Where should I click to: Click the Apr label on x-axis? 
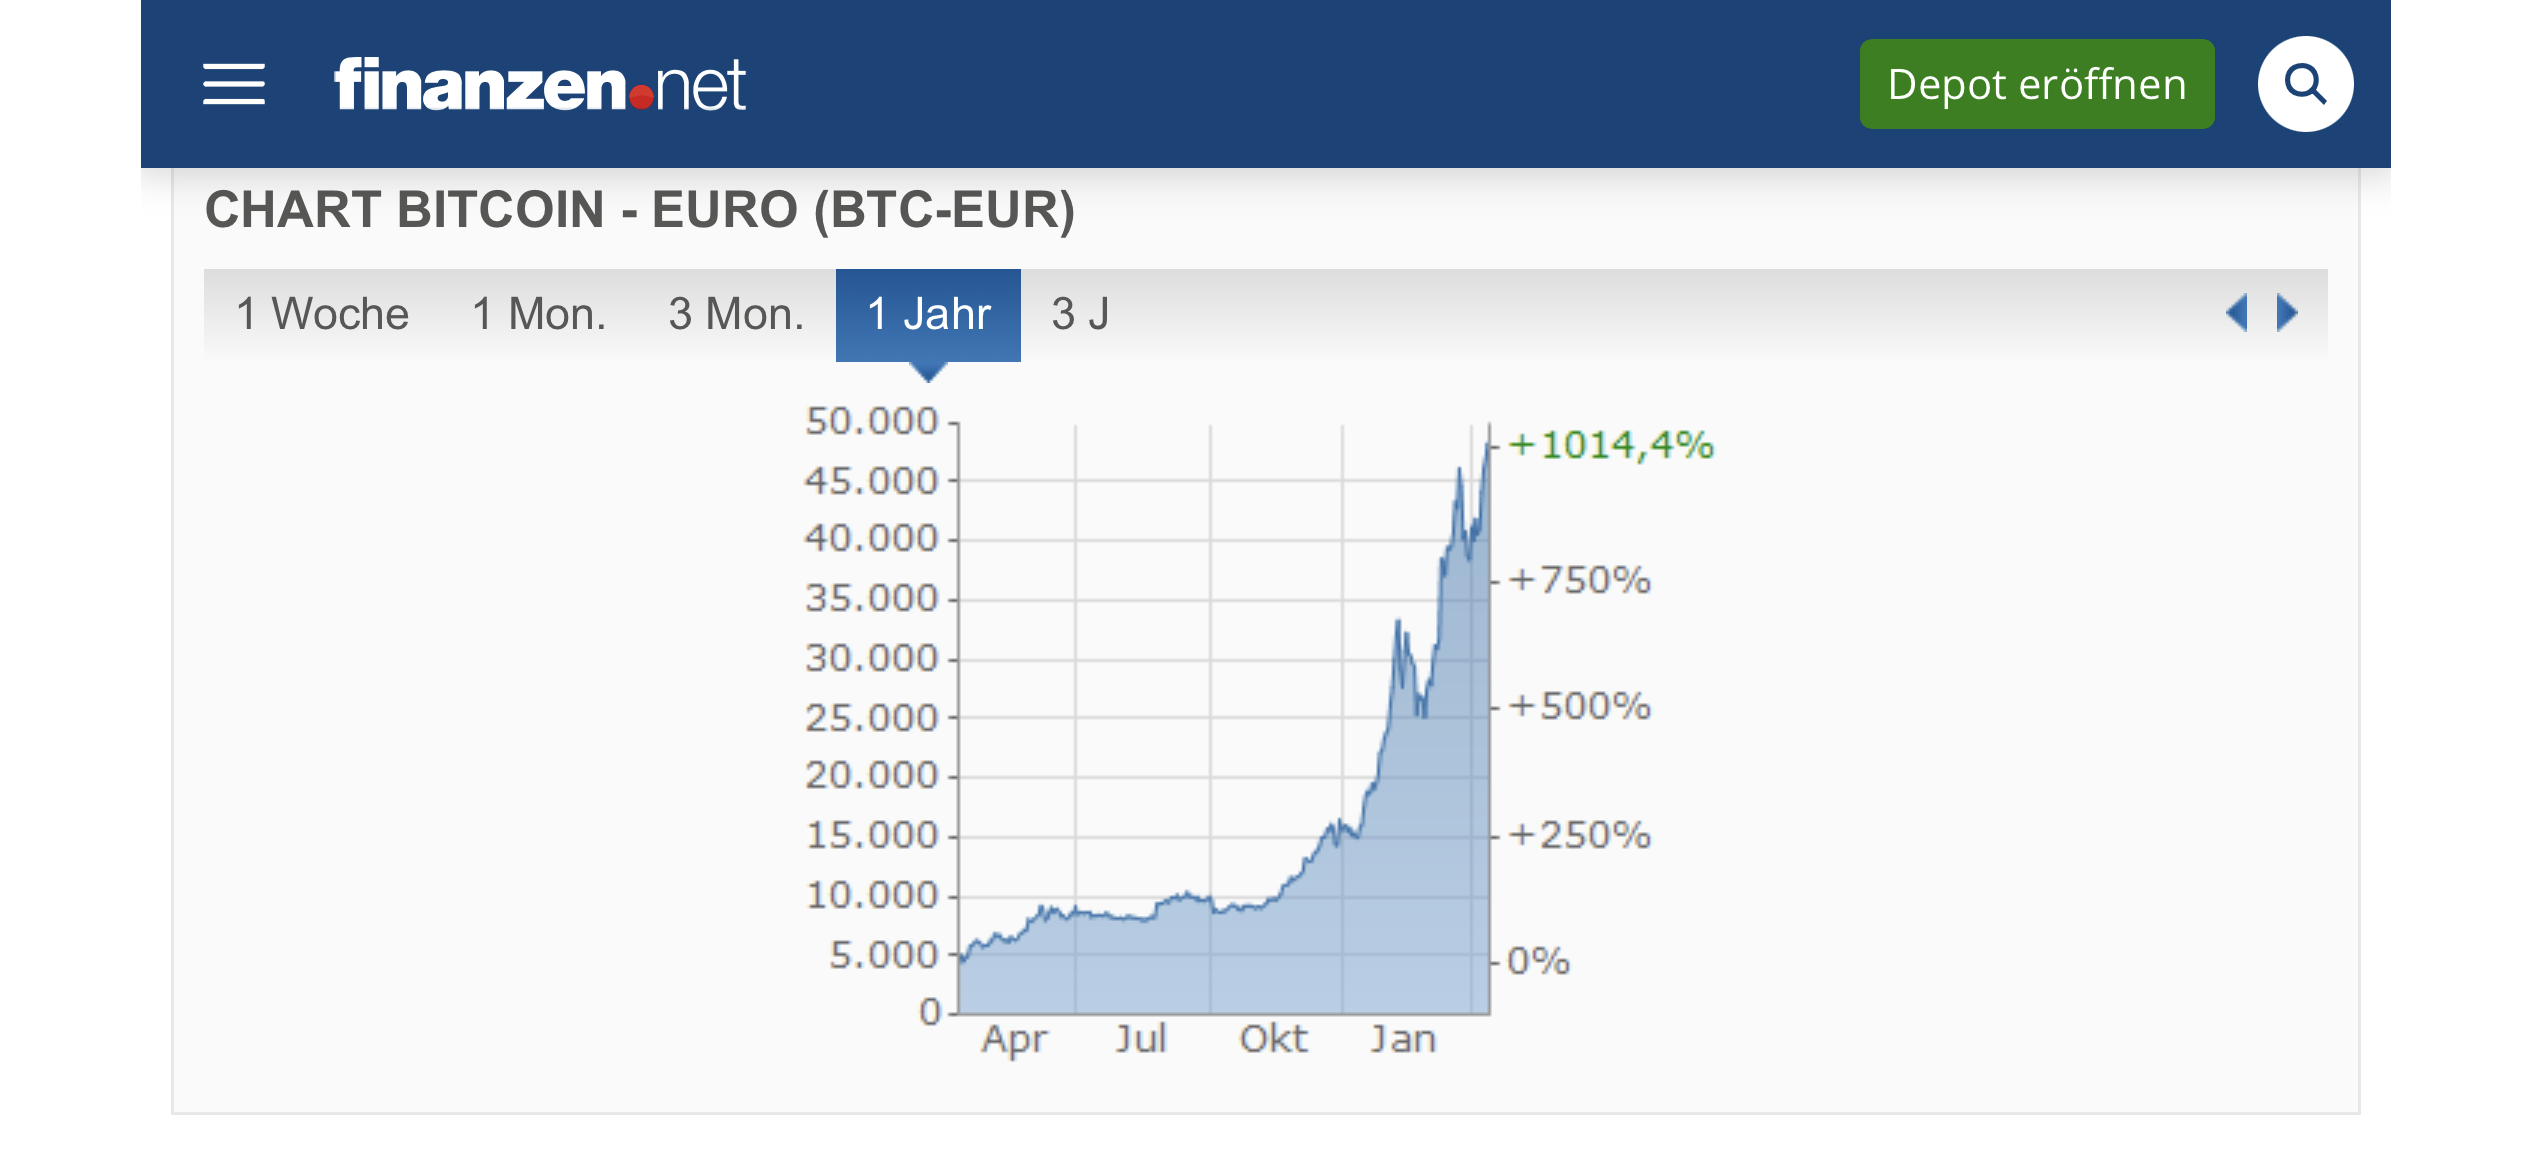1014,1039
